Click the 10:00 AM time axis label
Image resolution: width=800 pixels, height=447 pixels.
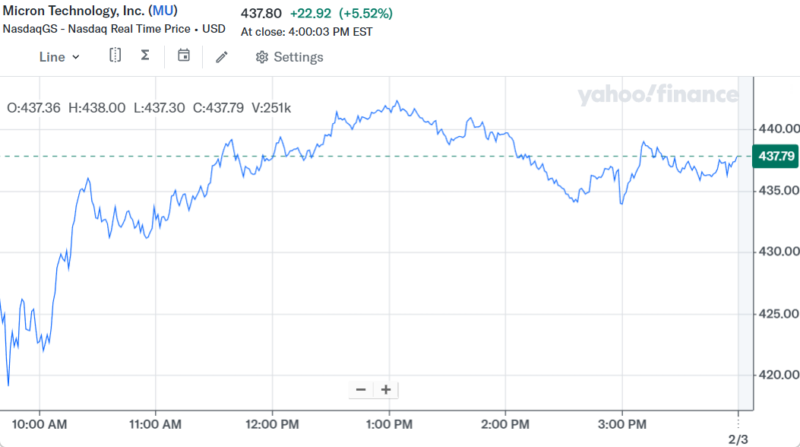coord(41,423)
